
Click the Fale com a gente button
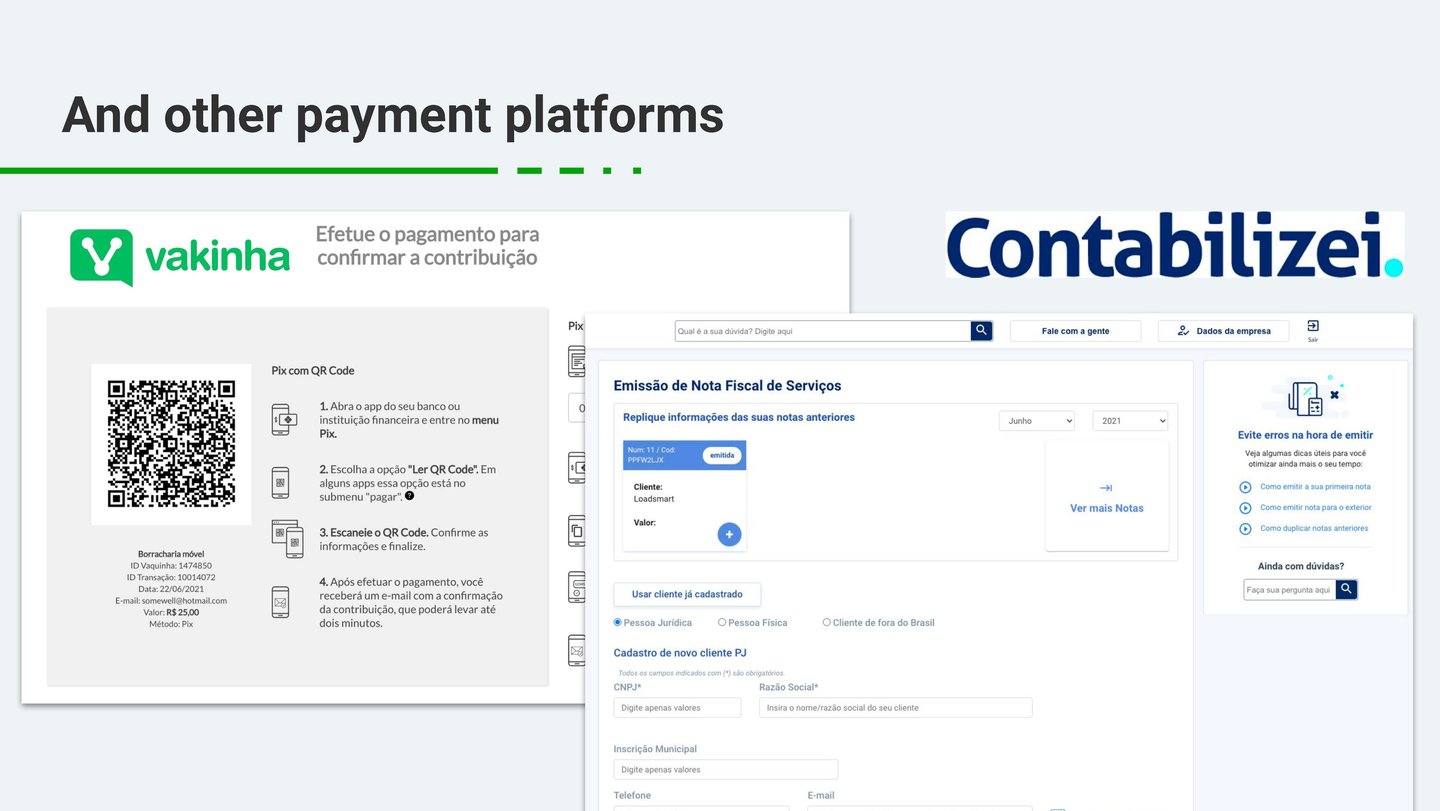(1075, 331)
